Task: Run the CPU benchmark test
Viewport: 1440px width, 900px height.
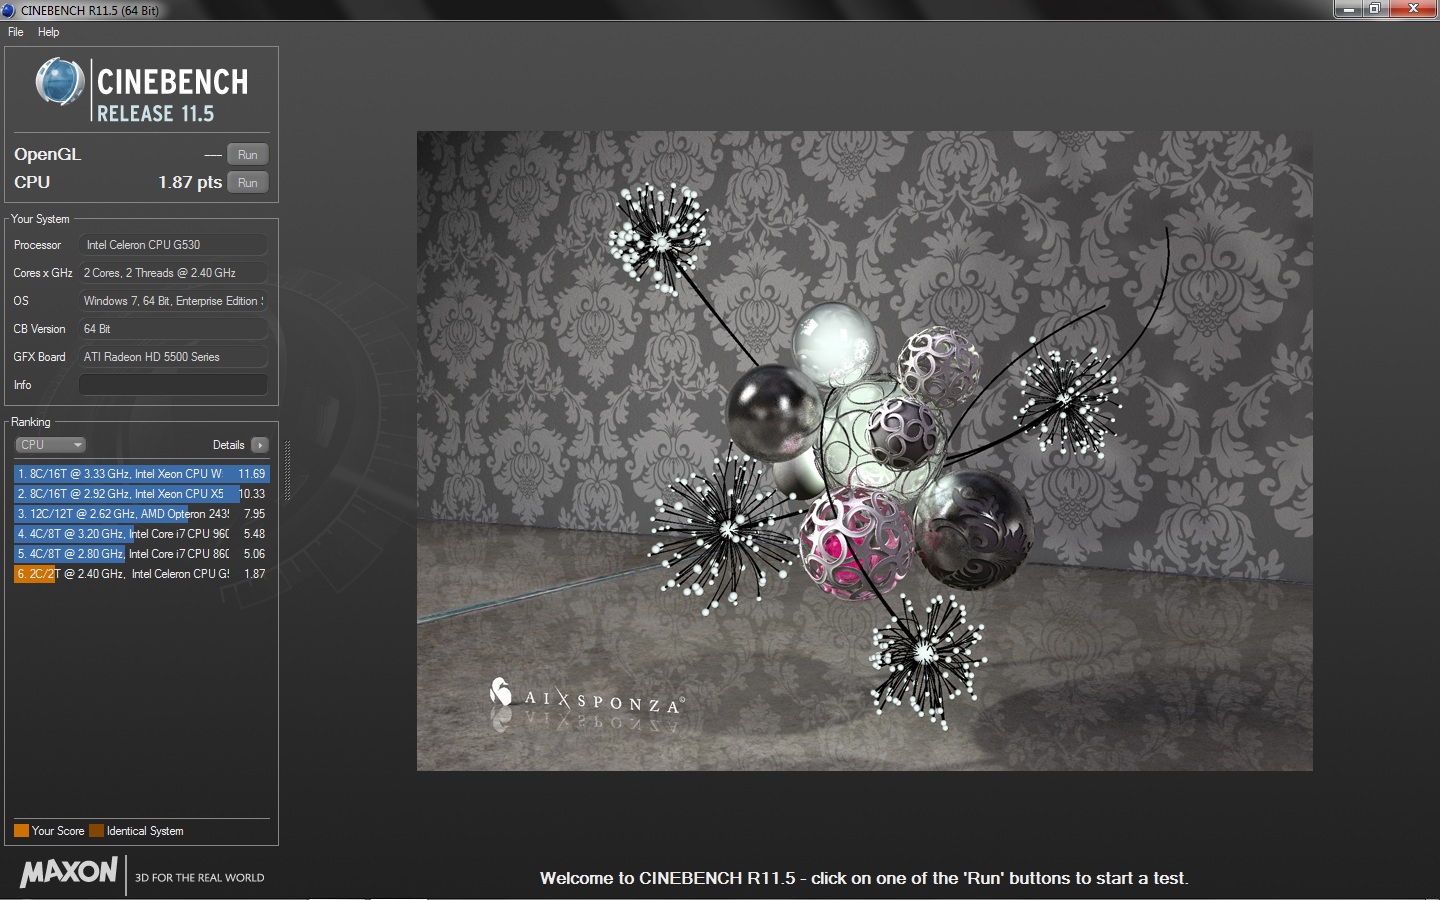Action: click(248, 182)
